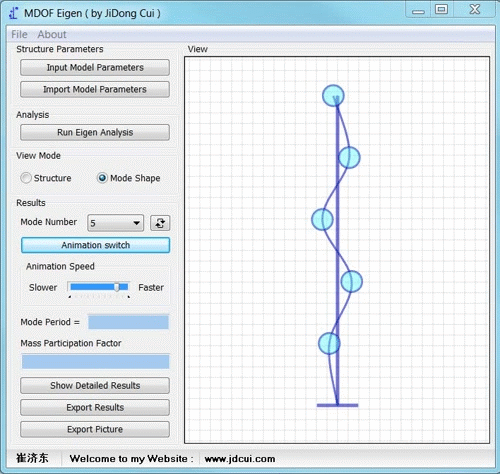Open the Mode Number dropdown
Viewport: 500px width, 474px height.
[x=115, y=223]
